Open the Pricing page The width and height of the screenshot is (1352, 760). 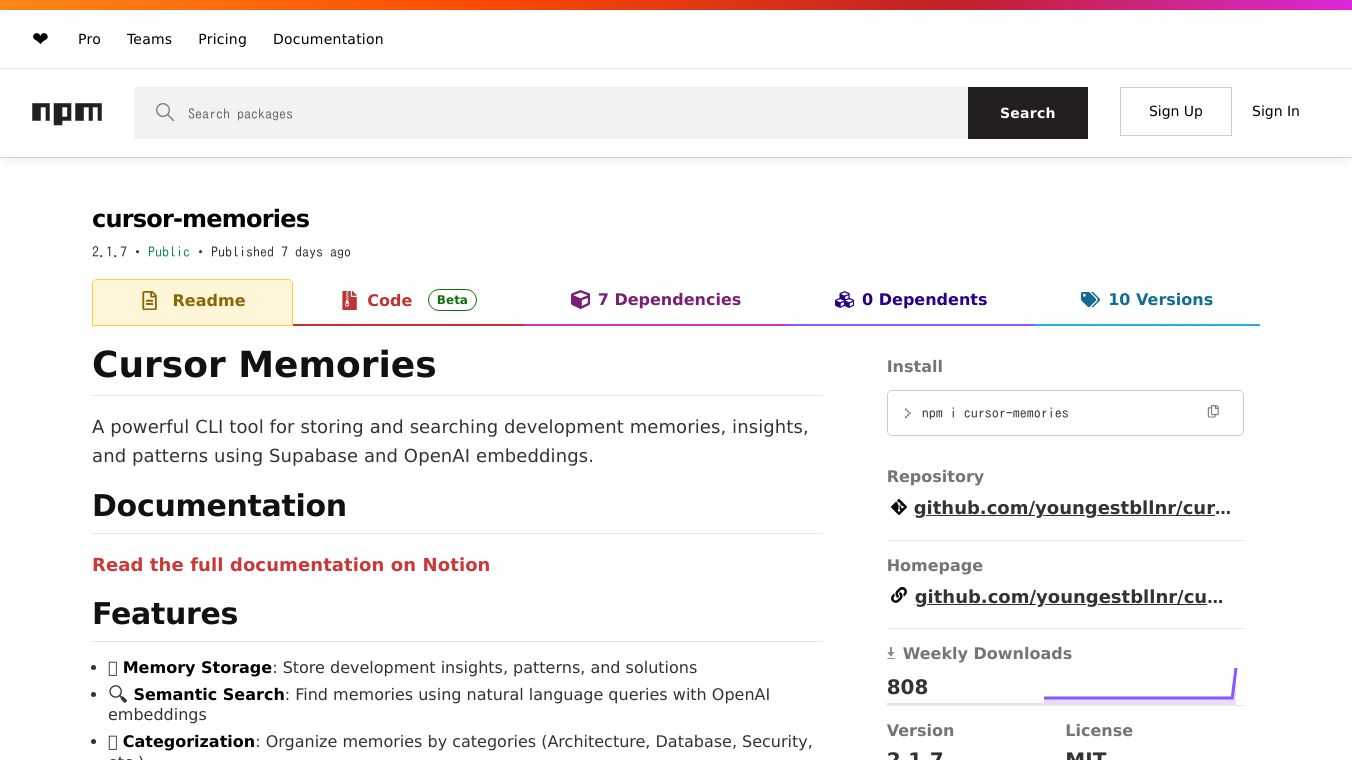(222, 39)
